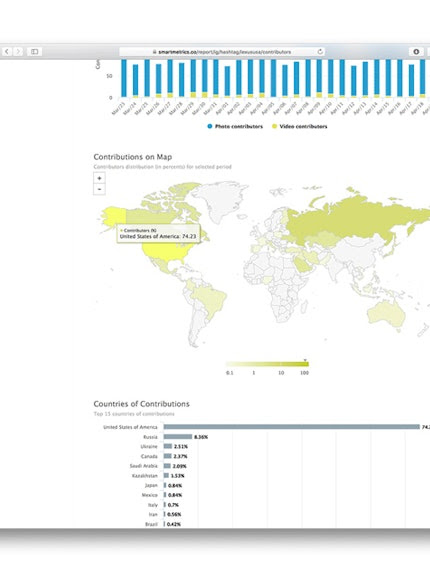Click the map color scale marker arrow
This screenshot has height=570, width=430.
305,360
